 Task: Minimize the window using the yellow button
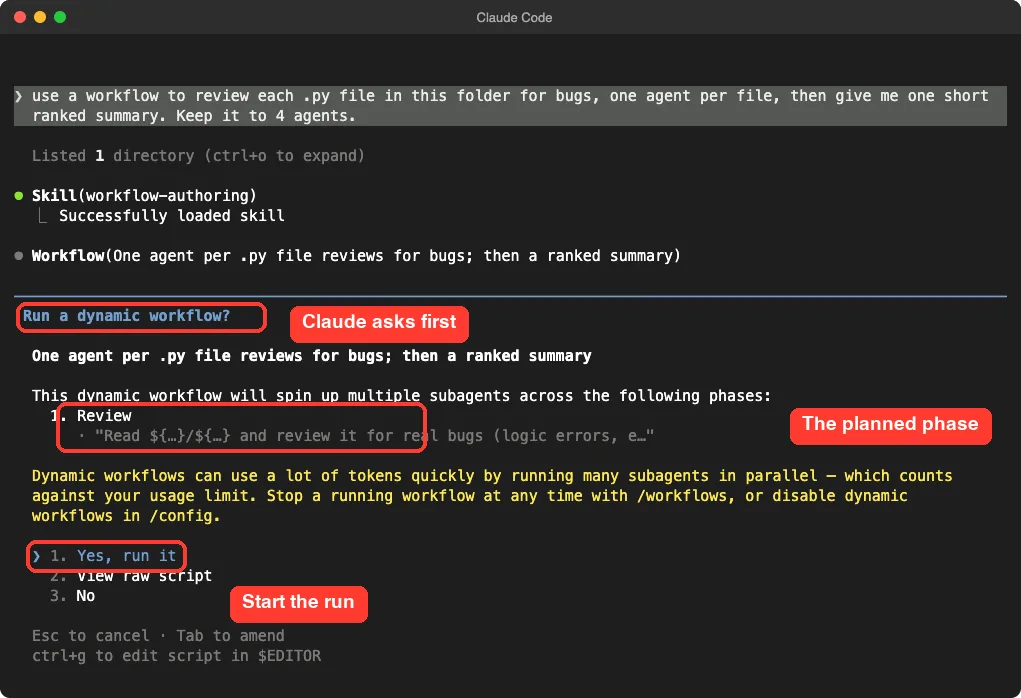40,17
